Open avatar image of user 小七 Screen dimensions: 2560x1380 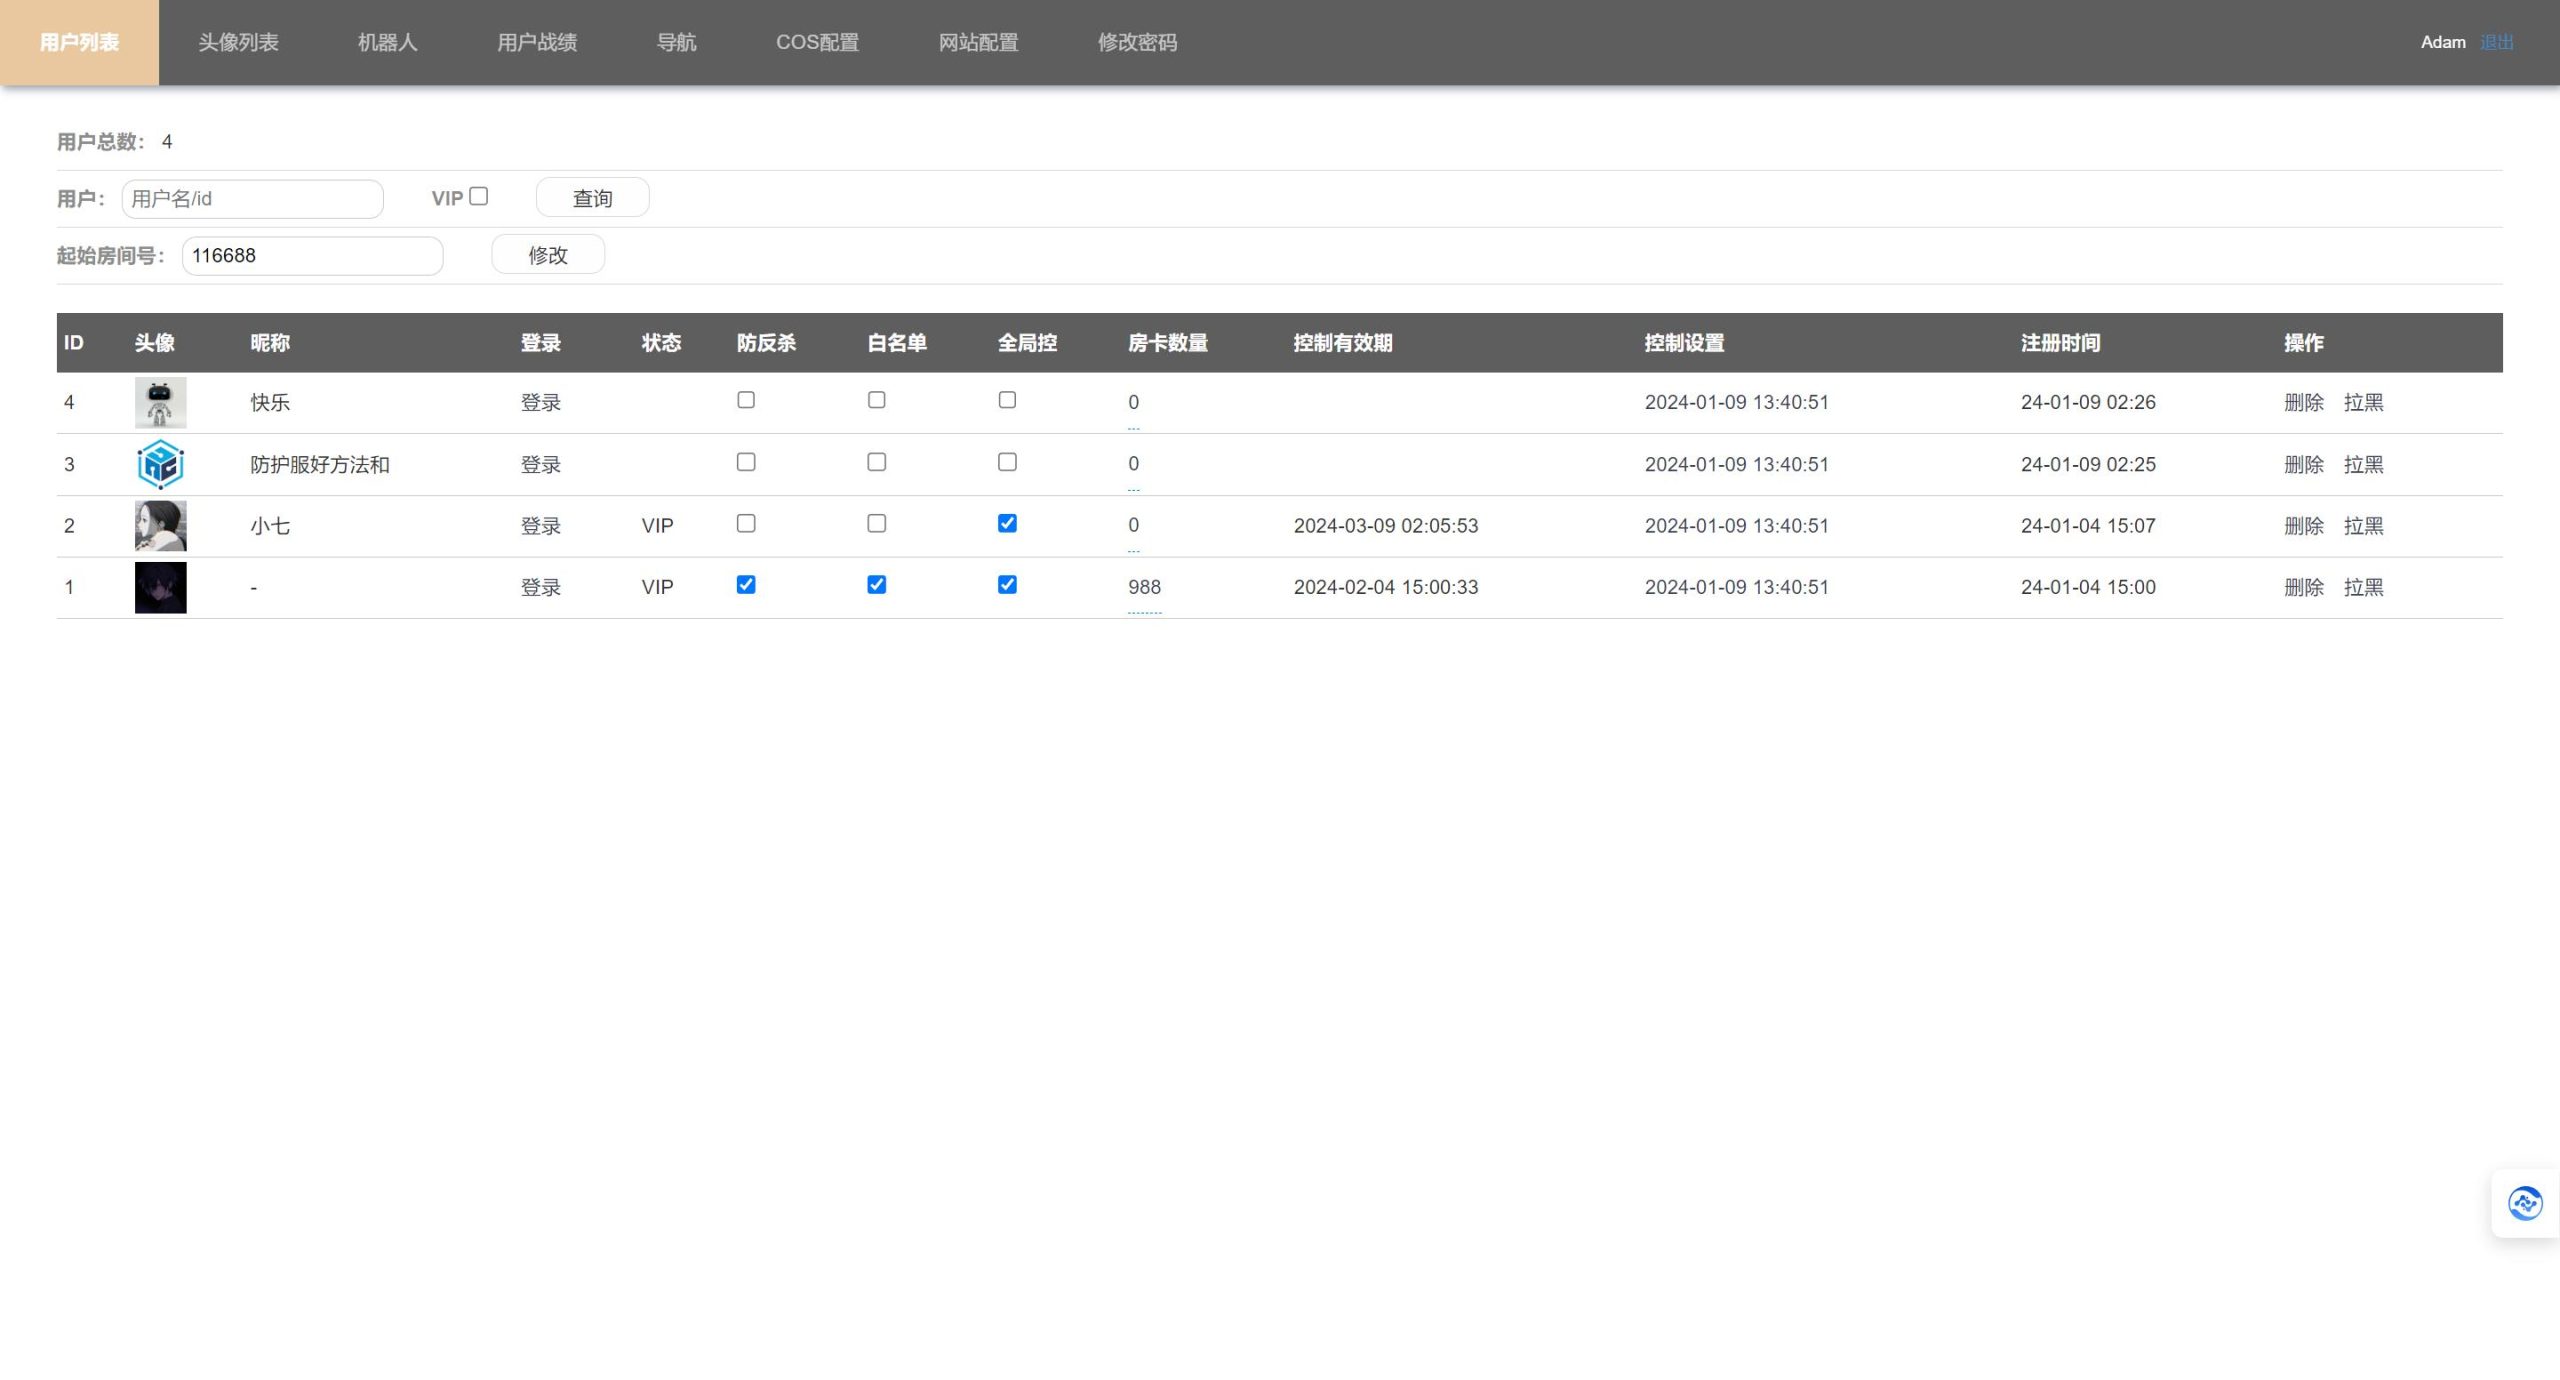(160, 526)
